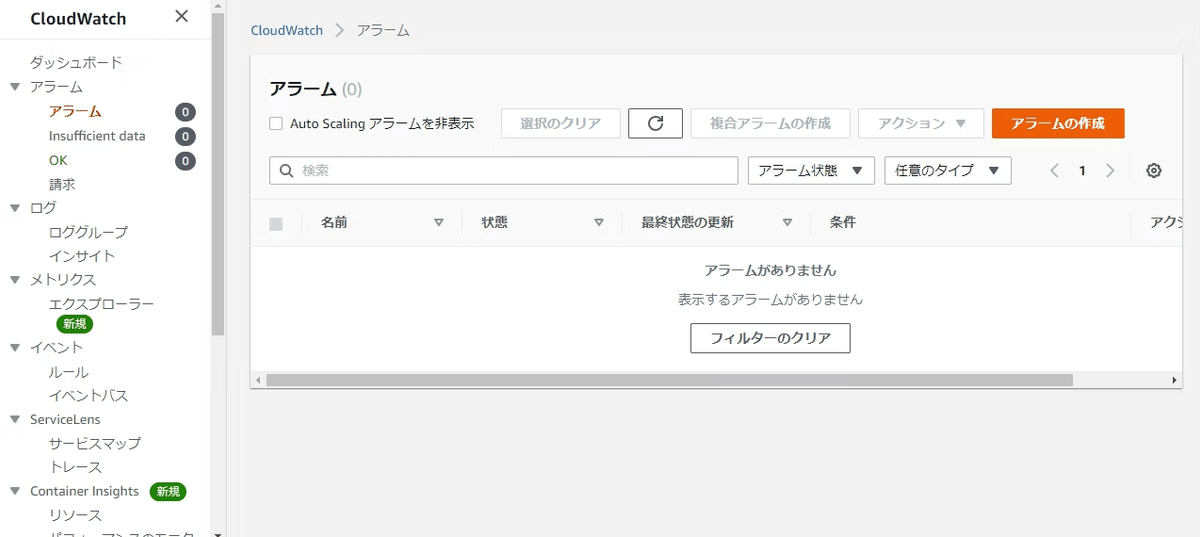1200x537 pixels.
Task: Open リソース in the sidebar
Action: click(x=75, y=516)
